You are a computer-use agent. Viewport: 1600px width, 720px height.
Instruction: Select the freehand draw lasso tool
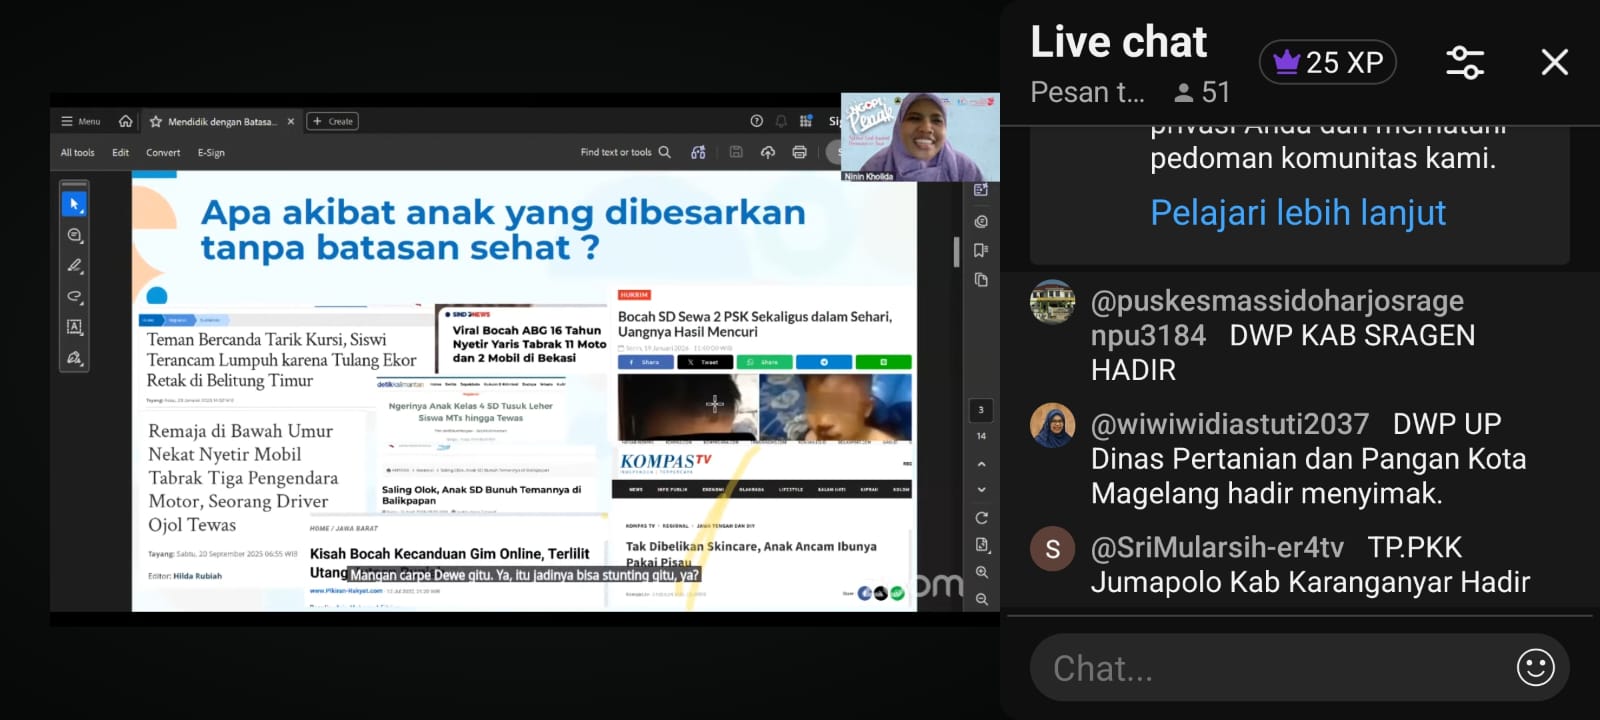[x=74, y=297]
